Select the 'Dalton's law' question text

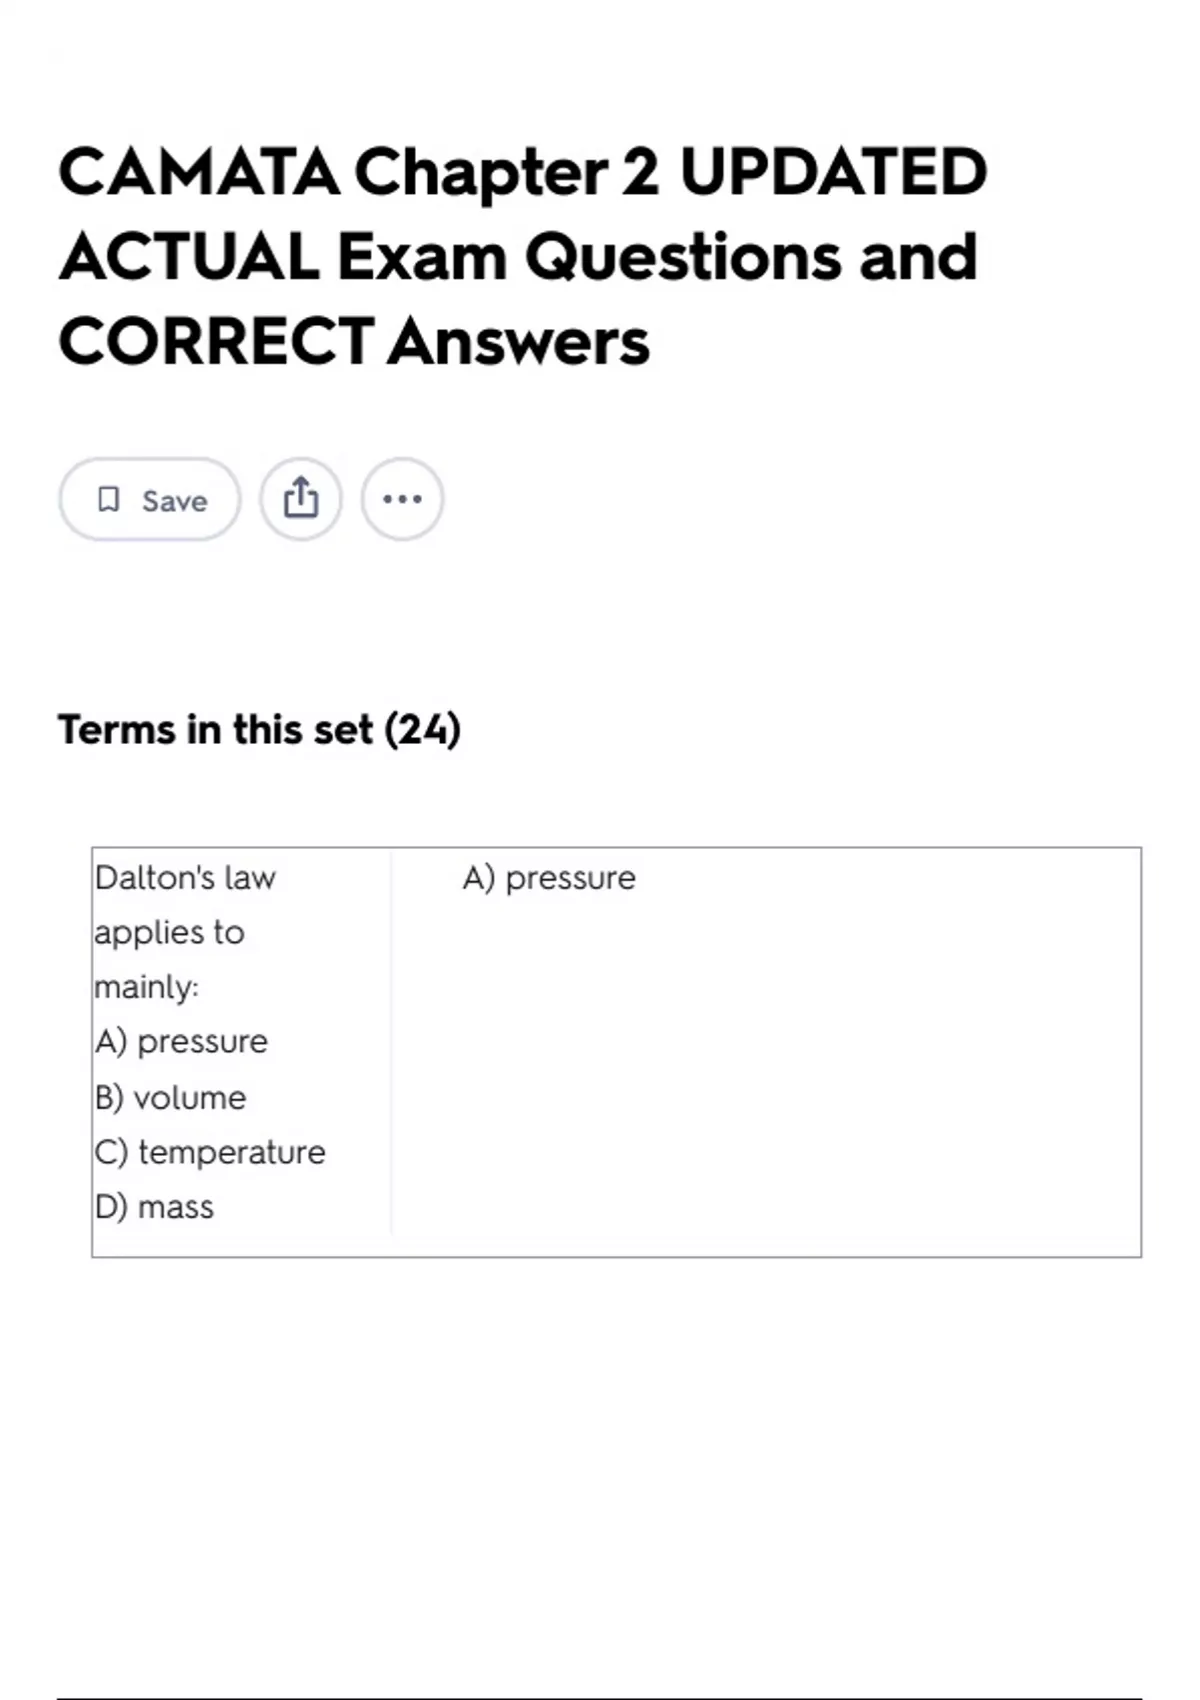[185, 878]
